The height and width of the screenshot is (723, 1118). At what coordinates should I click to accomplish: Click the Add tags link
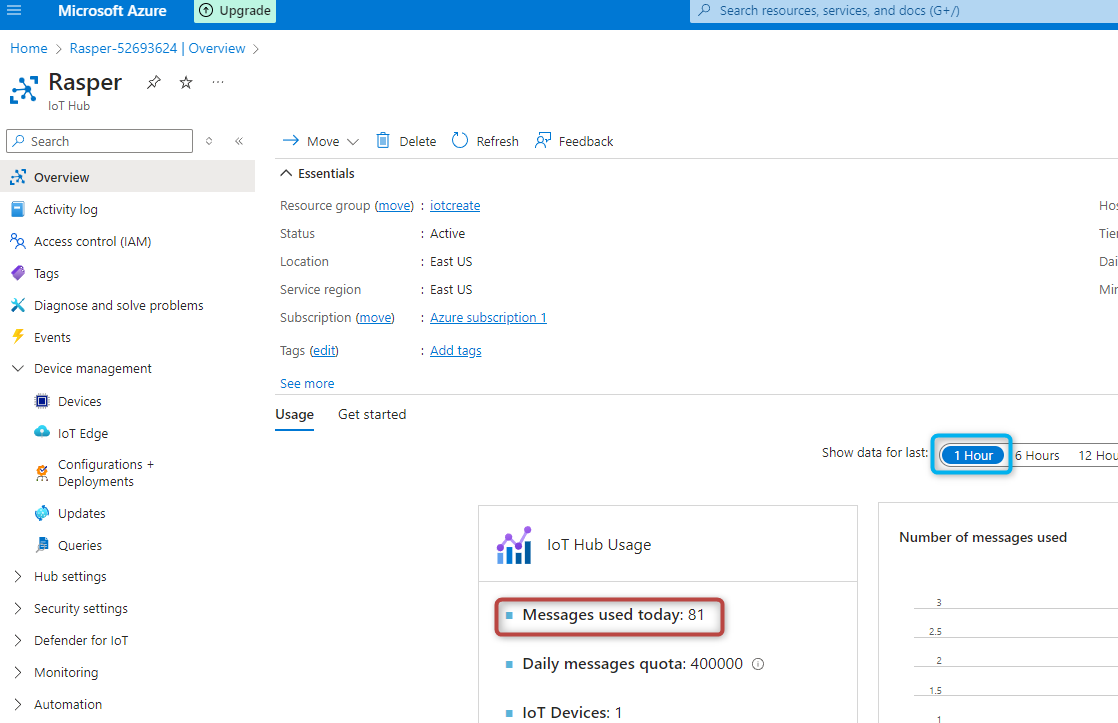coord(456,351)
